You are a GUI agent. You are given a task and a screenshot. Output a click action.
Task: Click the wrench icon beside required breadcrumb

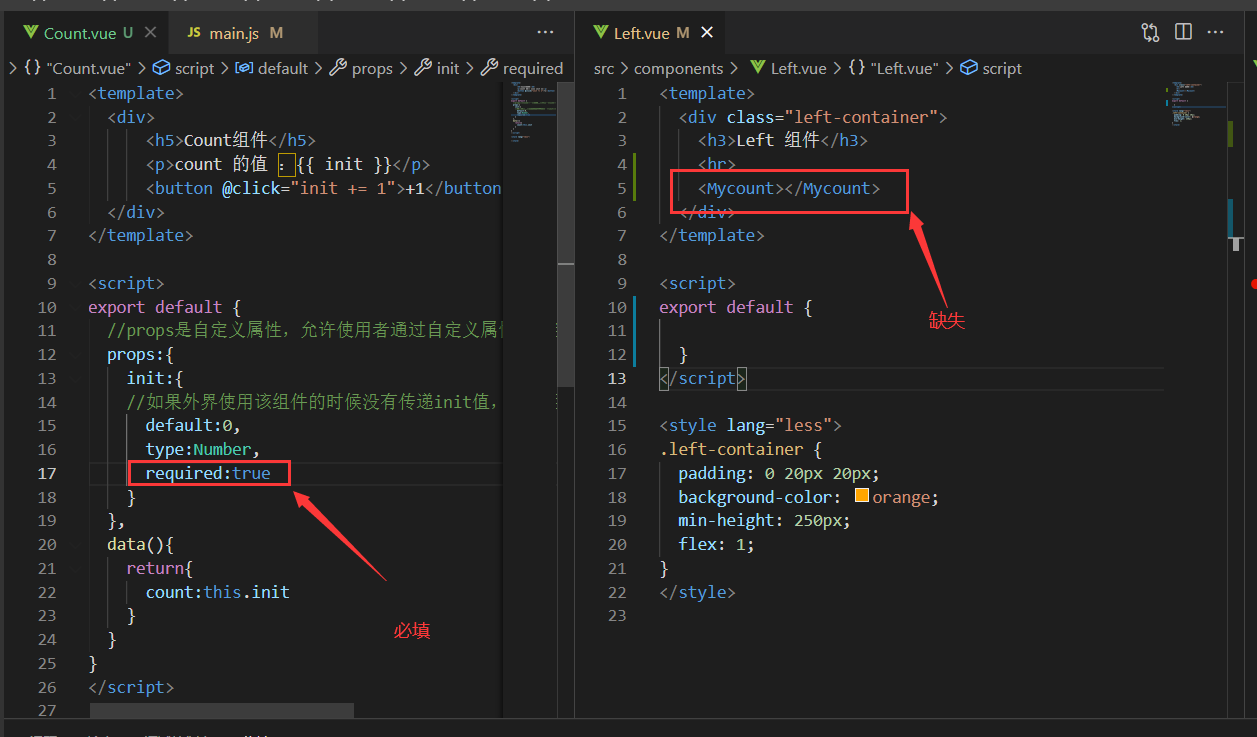point(489,68)
